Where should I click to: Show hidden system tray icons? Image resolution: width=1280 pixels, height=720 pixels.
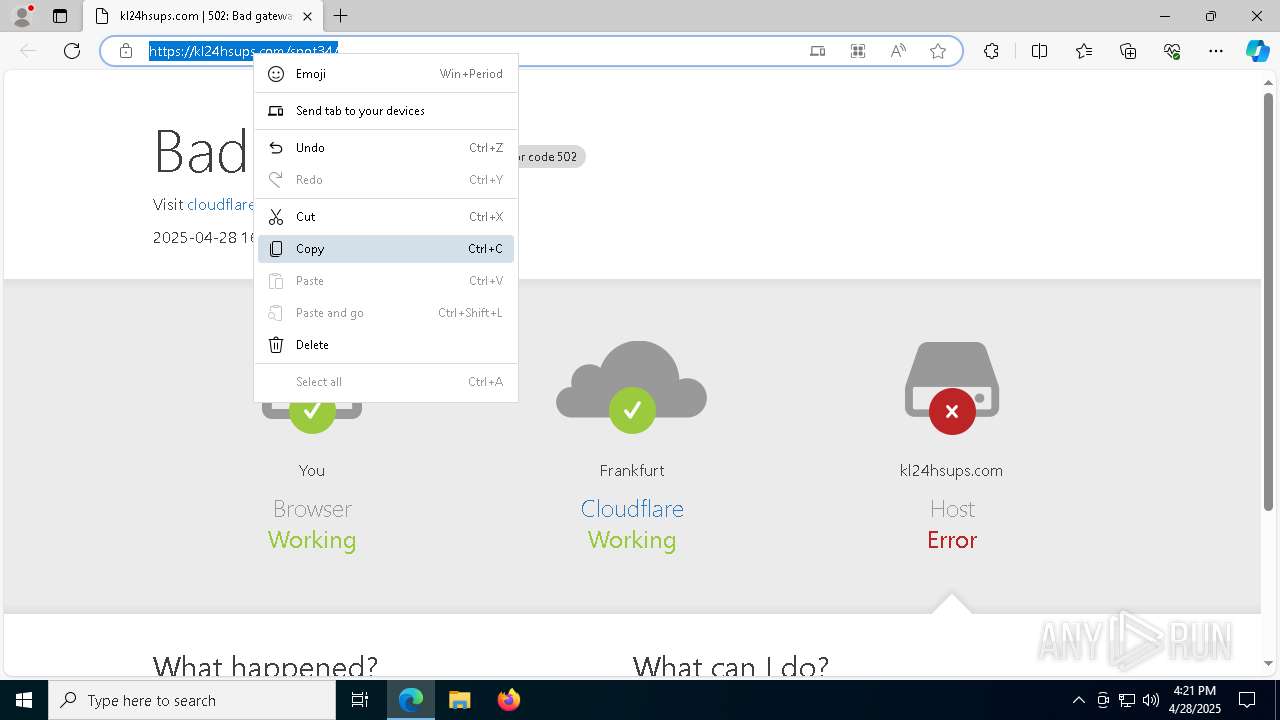1078,700
